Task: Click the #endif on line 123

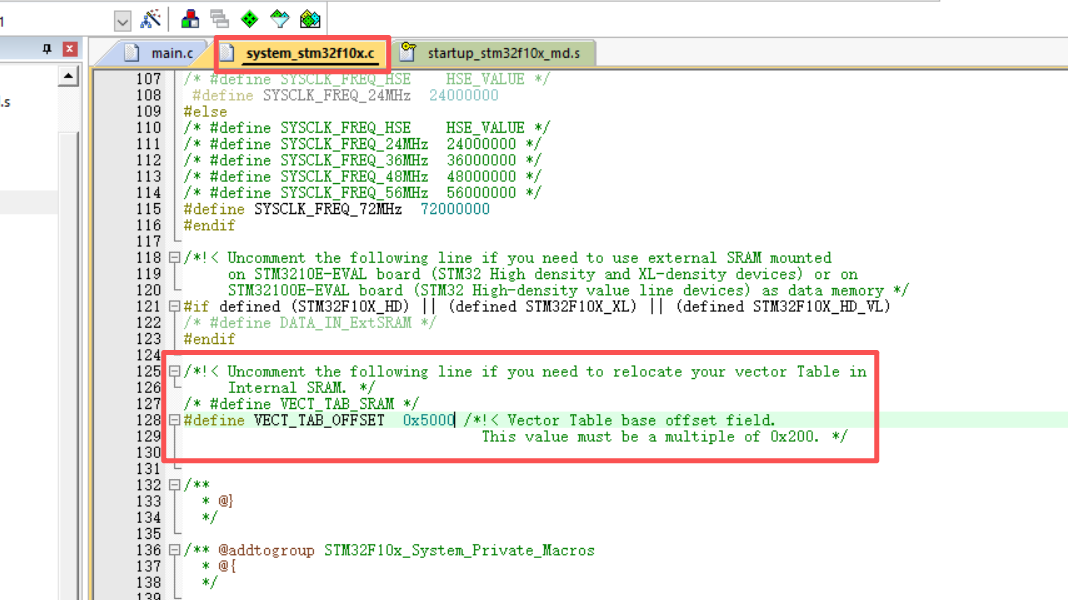Action: tap(209, 339)
